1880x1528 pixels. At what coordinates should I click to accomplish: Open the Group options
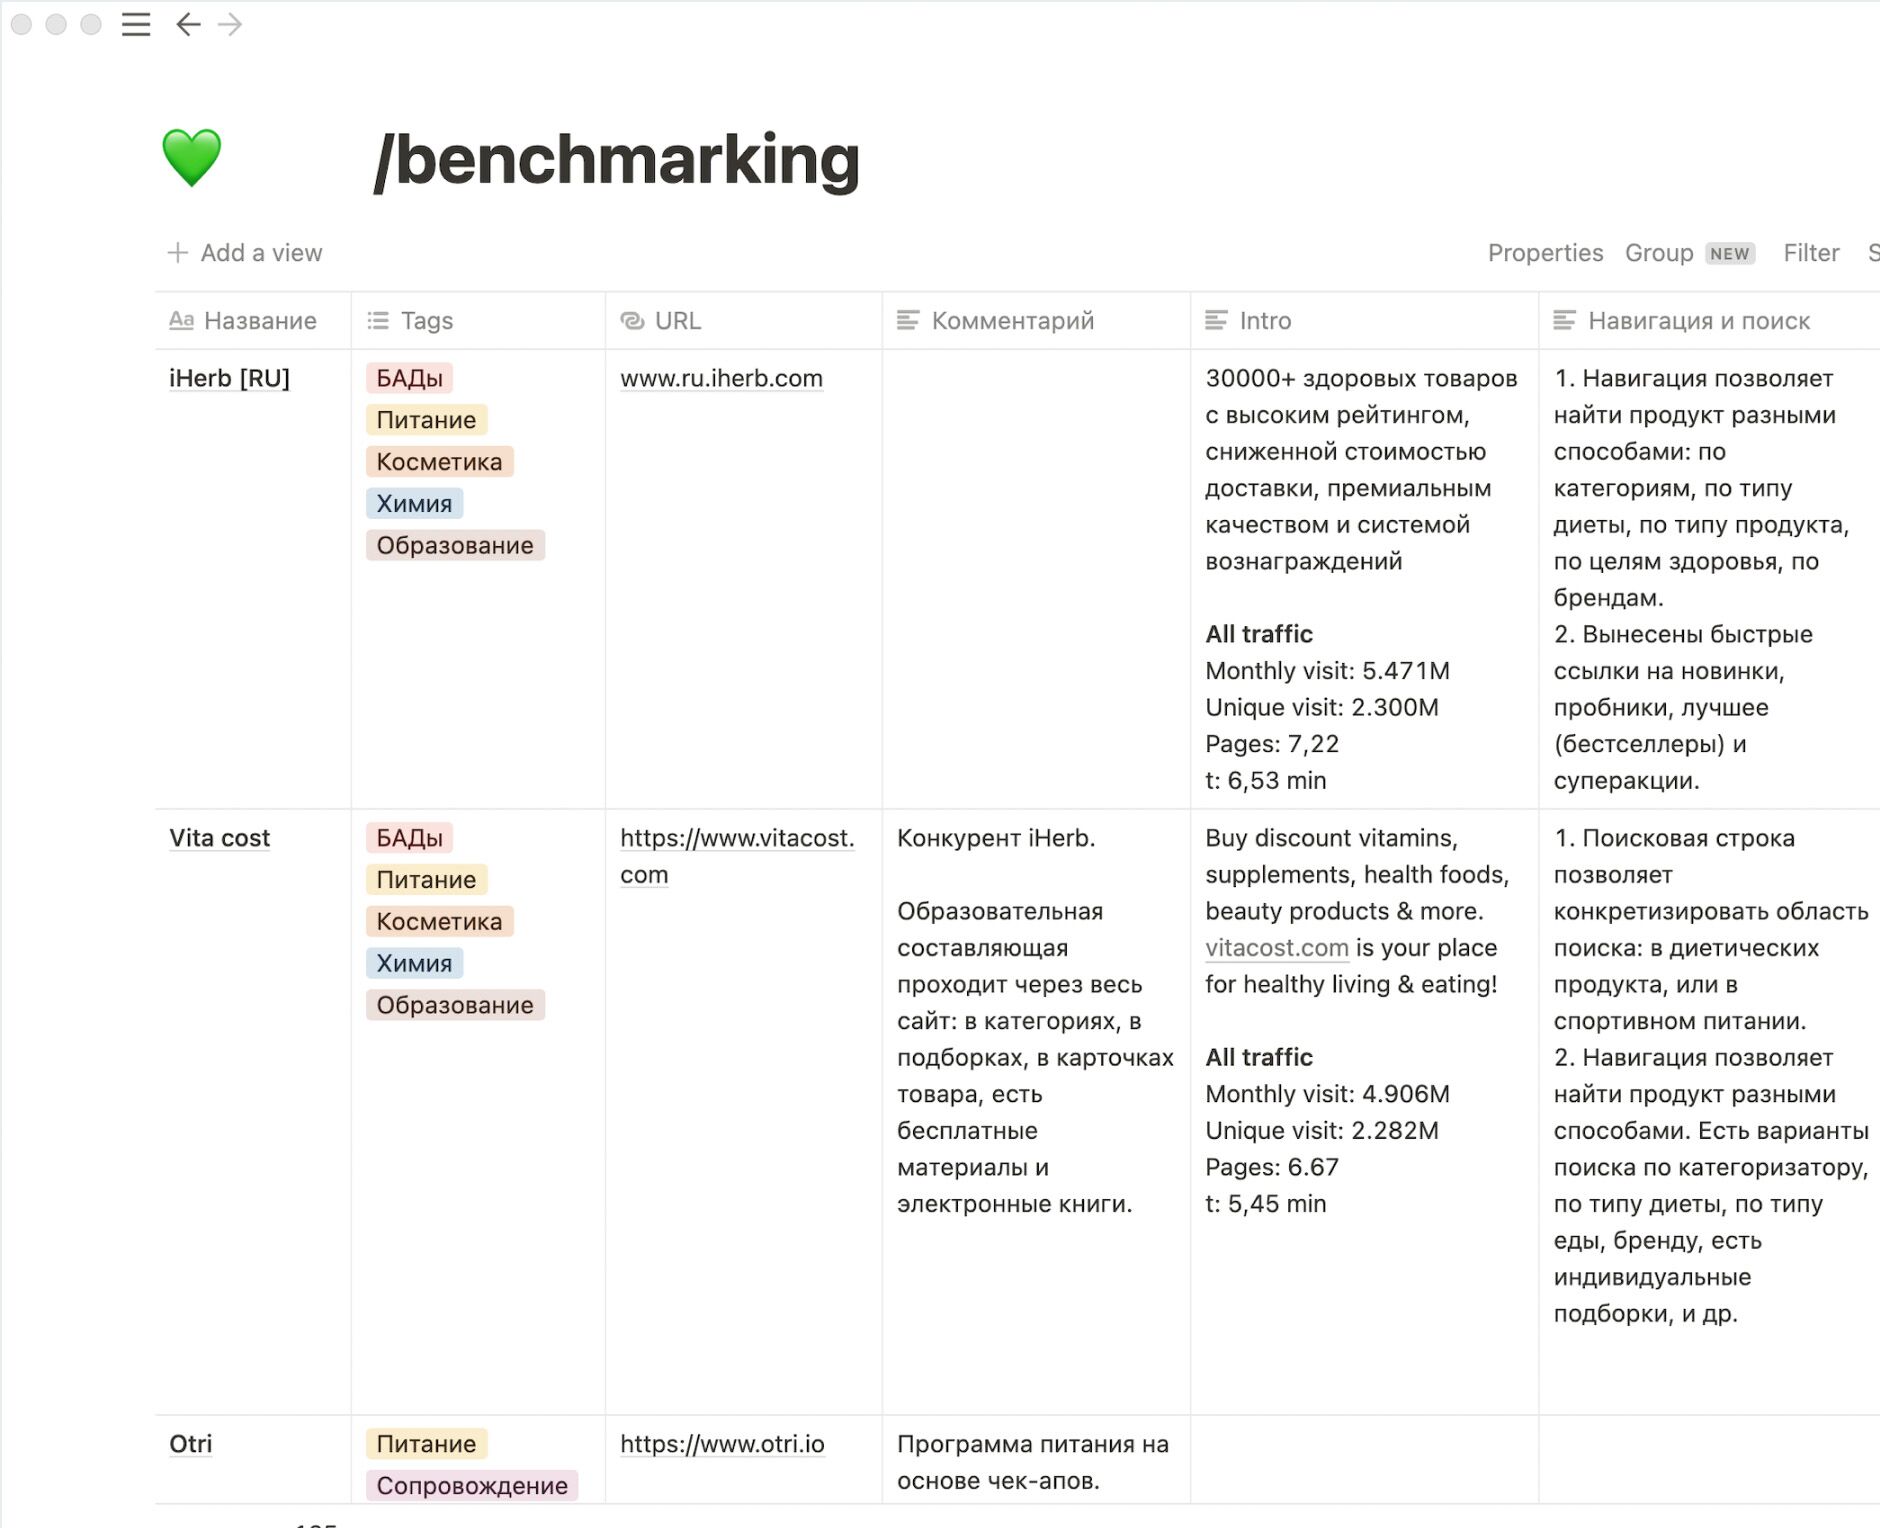click(x=1659, y=253)
